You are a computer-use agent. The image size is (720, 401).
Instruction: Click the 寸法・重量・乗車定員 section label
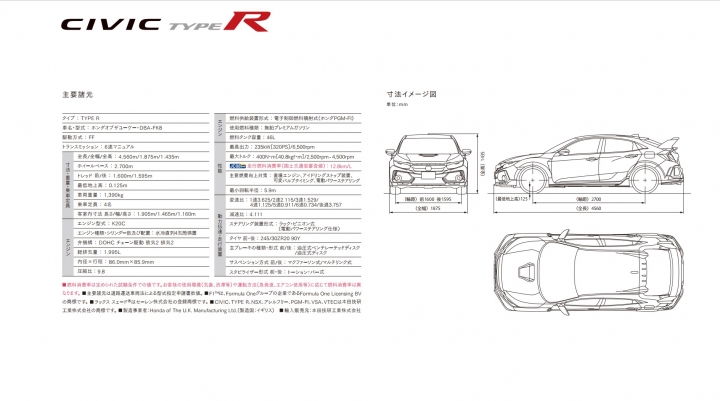(x=68, y=186)
